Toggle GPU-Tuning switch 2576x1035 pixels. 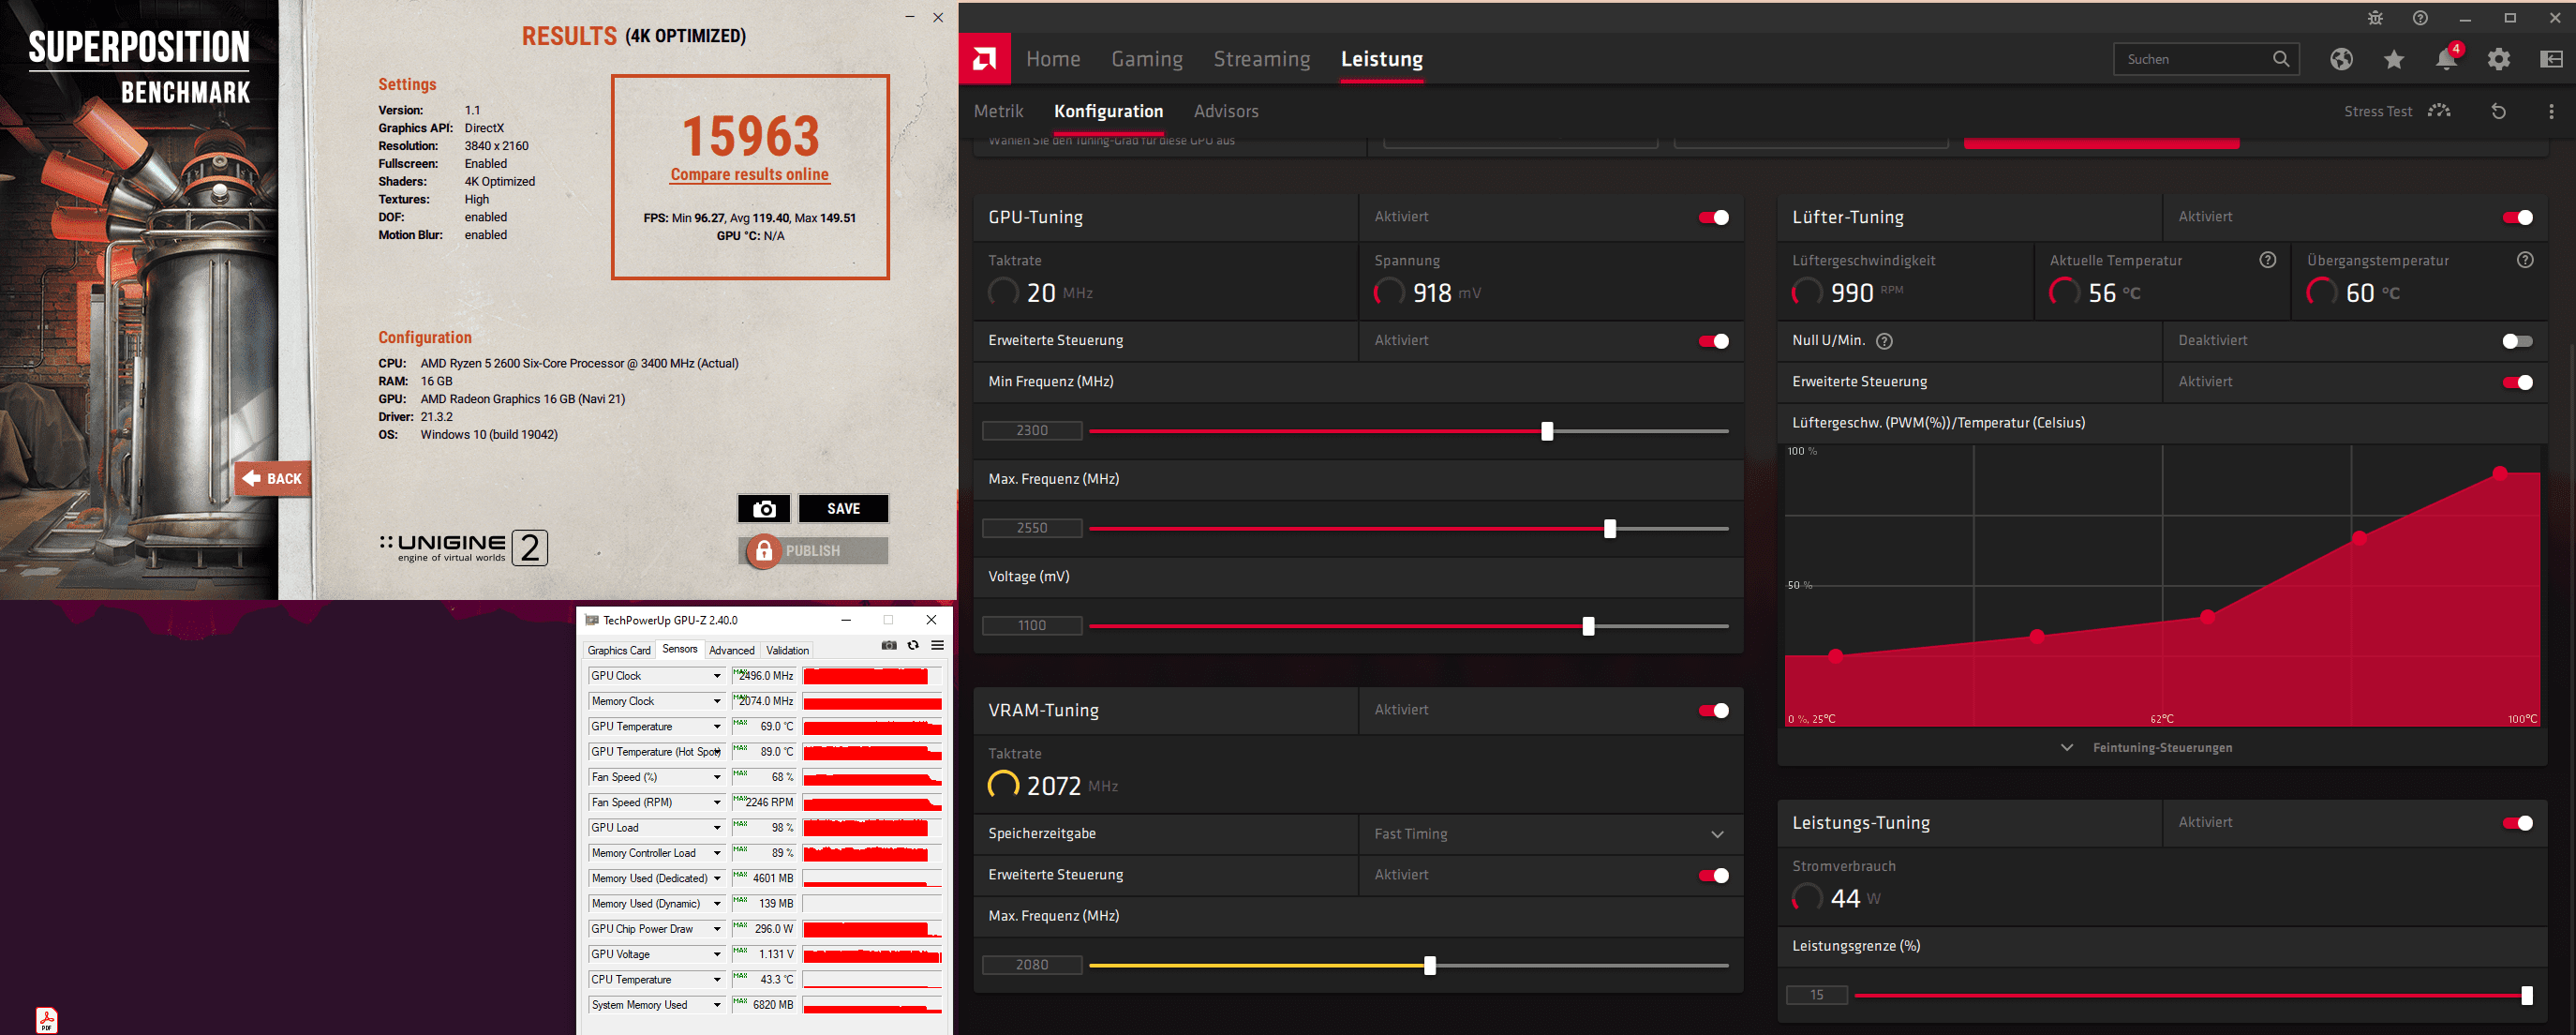pos(1713,217)
